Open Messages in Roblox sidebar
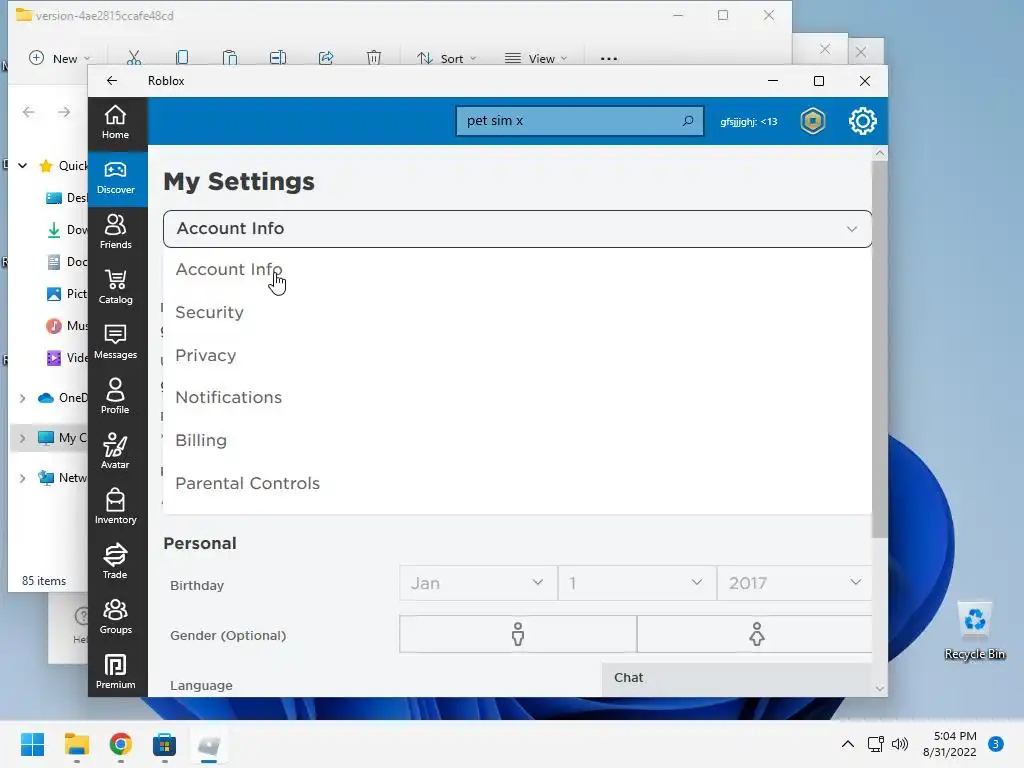 point(116,342)
